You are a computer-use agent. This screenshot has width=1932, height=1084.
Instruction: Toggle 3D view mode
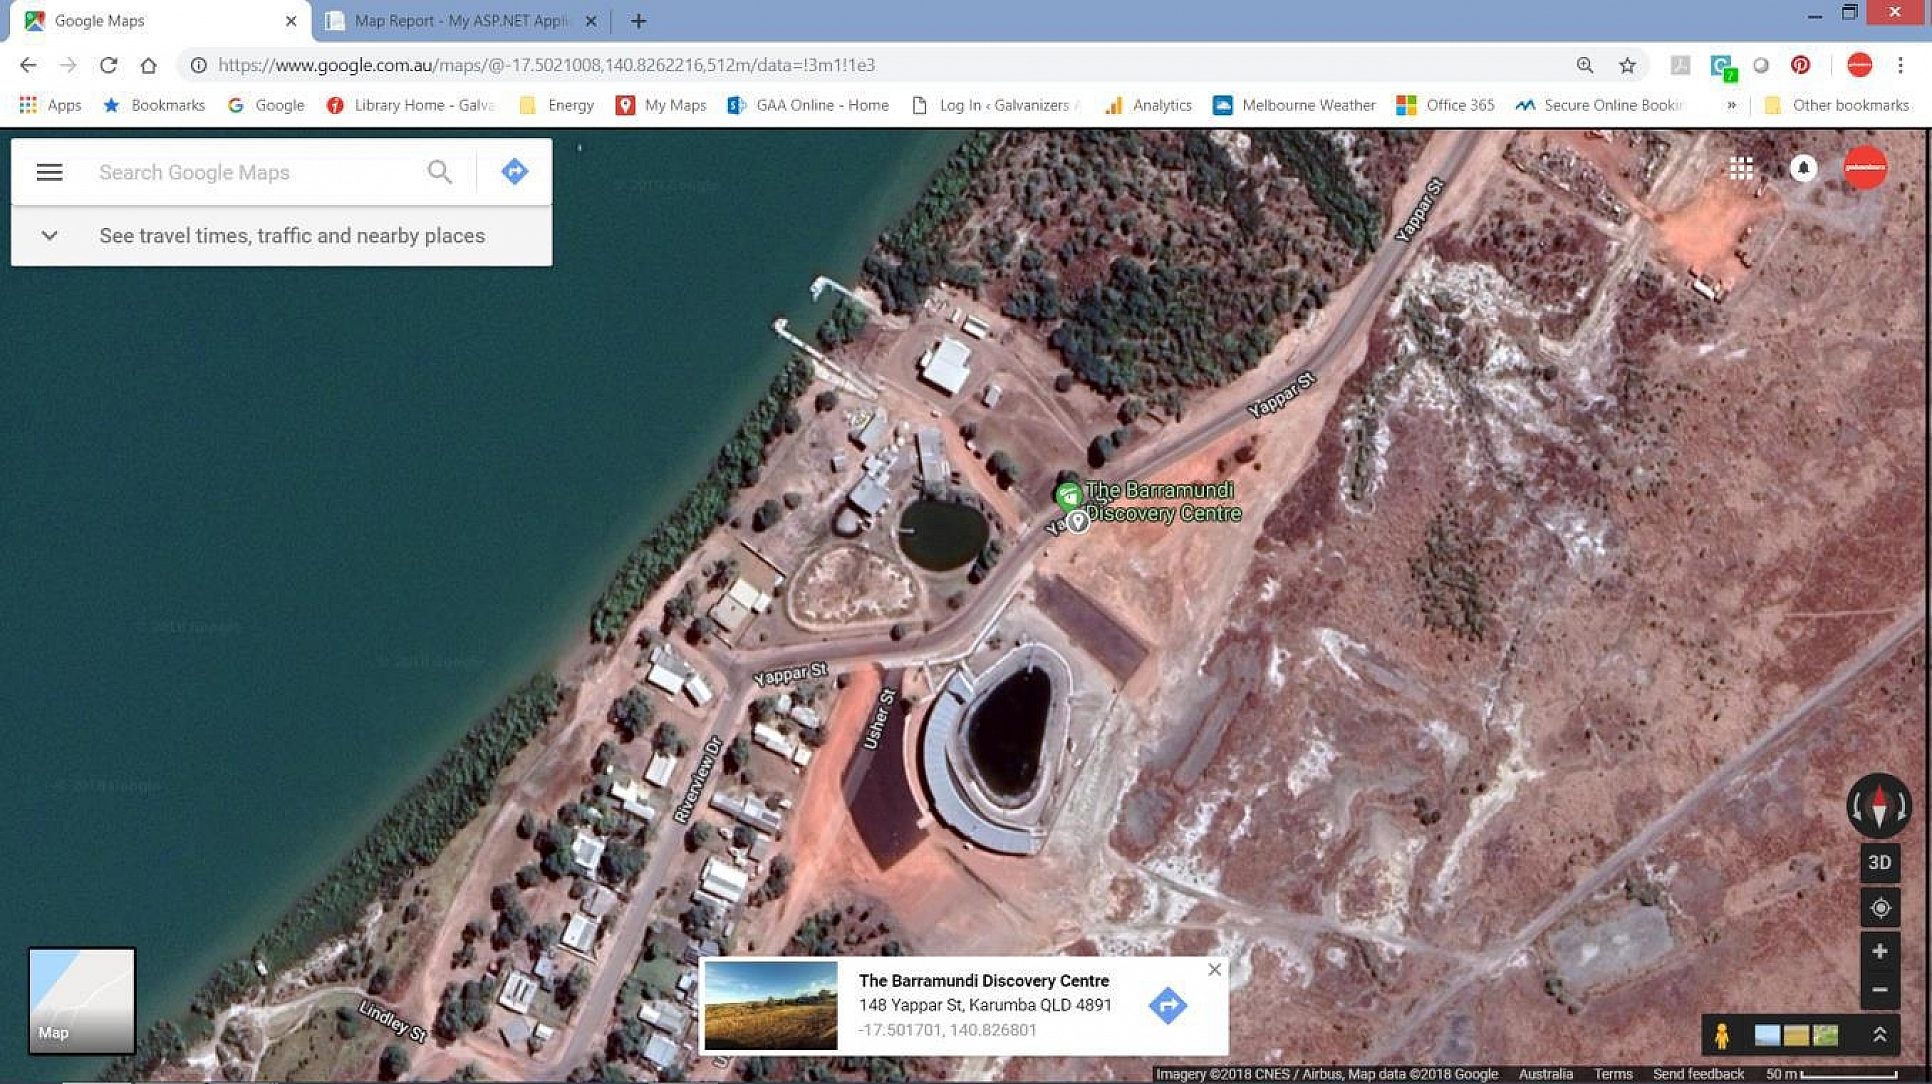pyautogui.click(x=1880, y=862)
